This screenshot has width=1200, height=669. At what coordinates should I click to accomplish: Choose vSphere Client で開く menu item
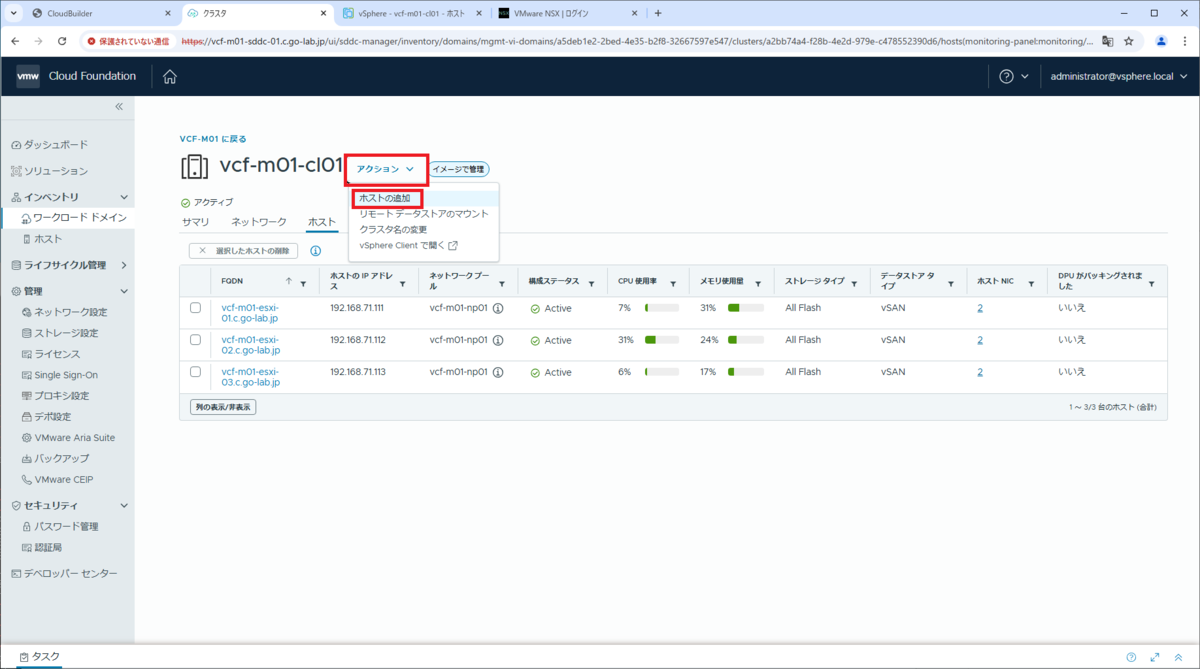point(408,246)
